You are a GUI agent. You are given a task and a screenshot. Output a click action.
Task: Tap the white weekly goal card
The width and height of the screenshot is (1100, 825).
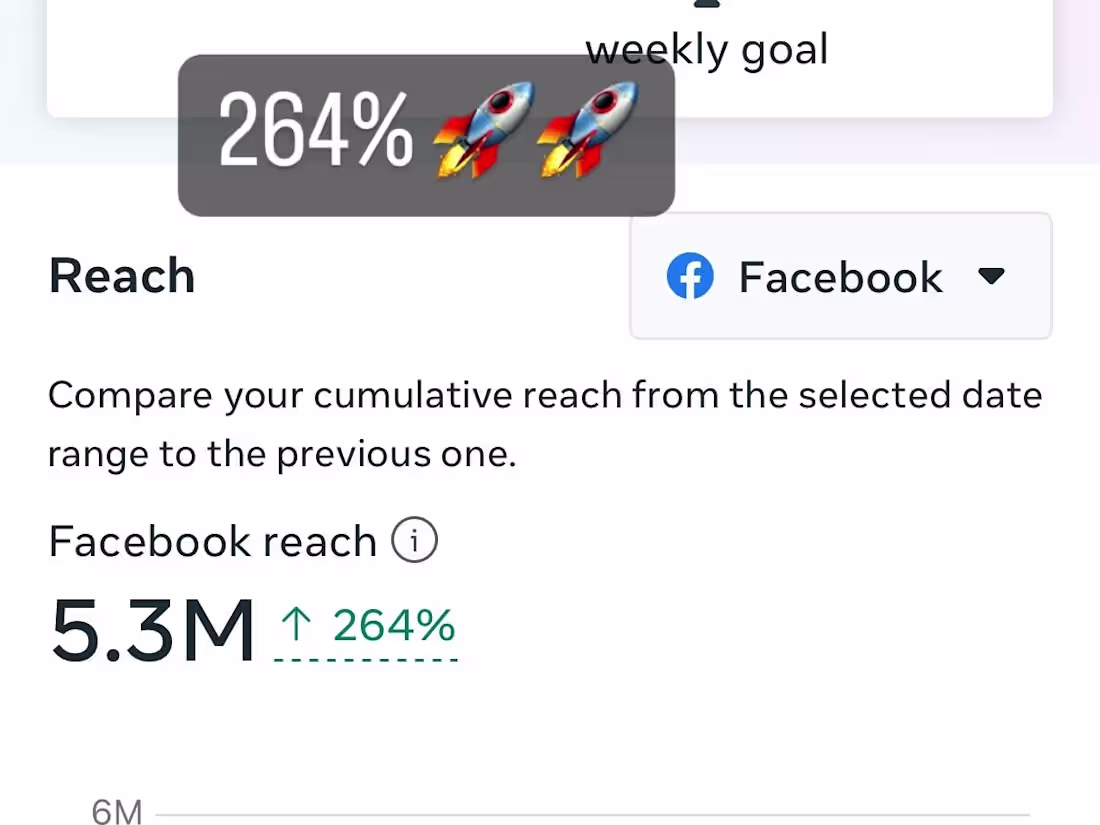click(x=900, y=70)
